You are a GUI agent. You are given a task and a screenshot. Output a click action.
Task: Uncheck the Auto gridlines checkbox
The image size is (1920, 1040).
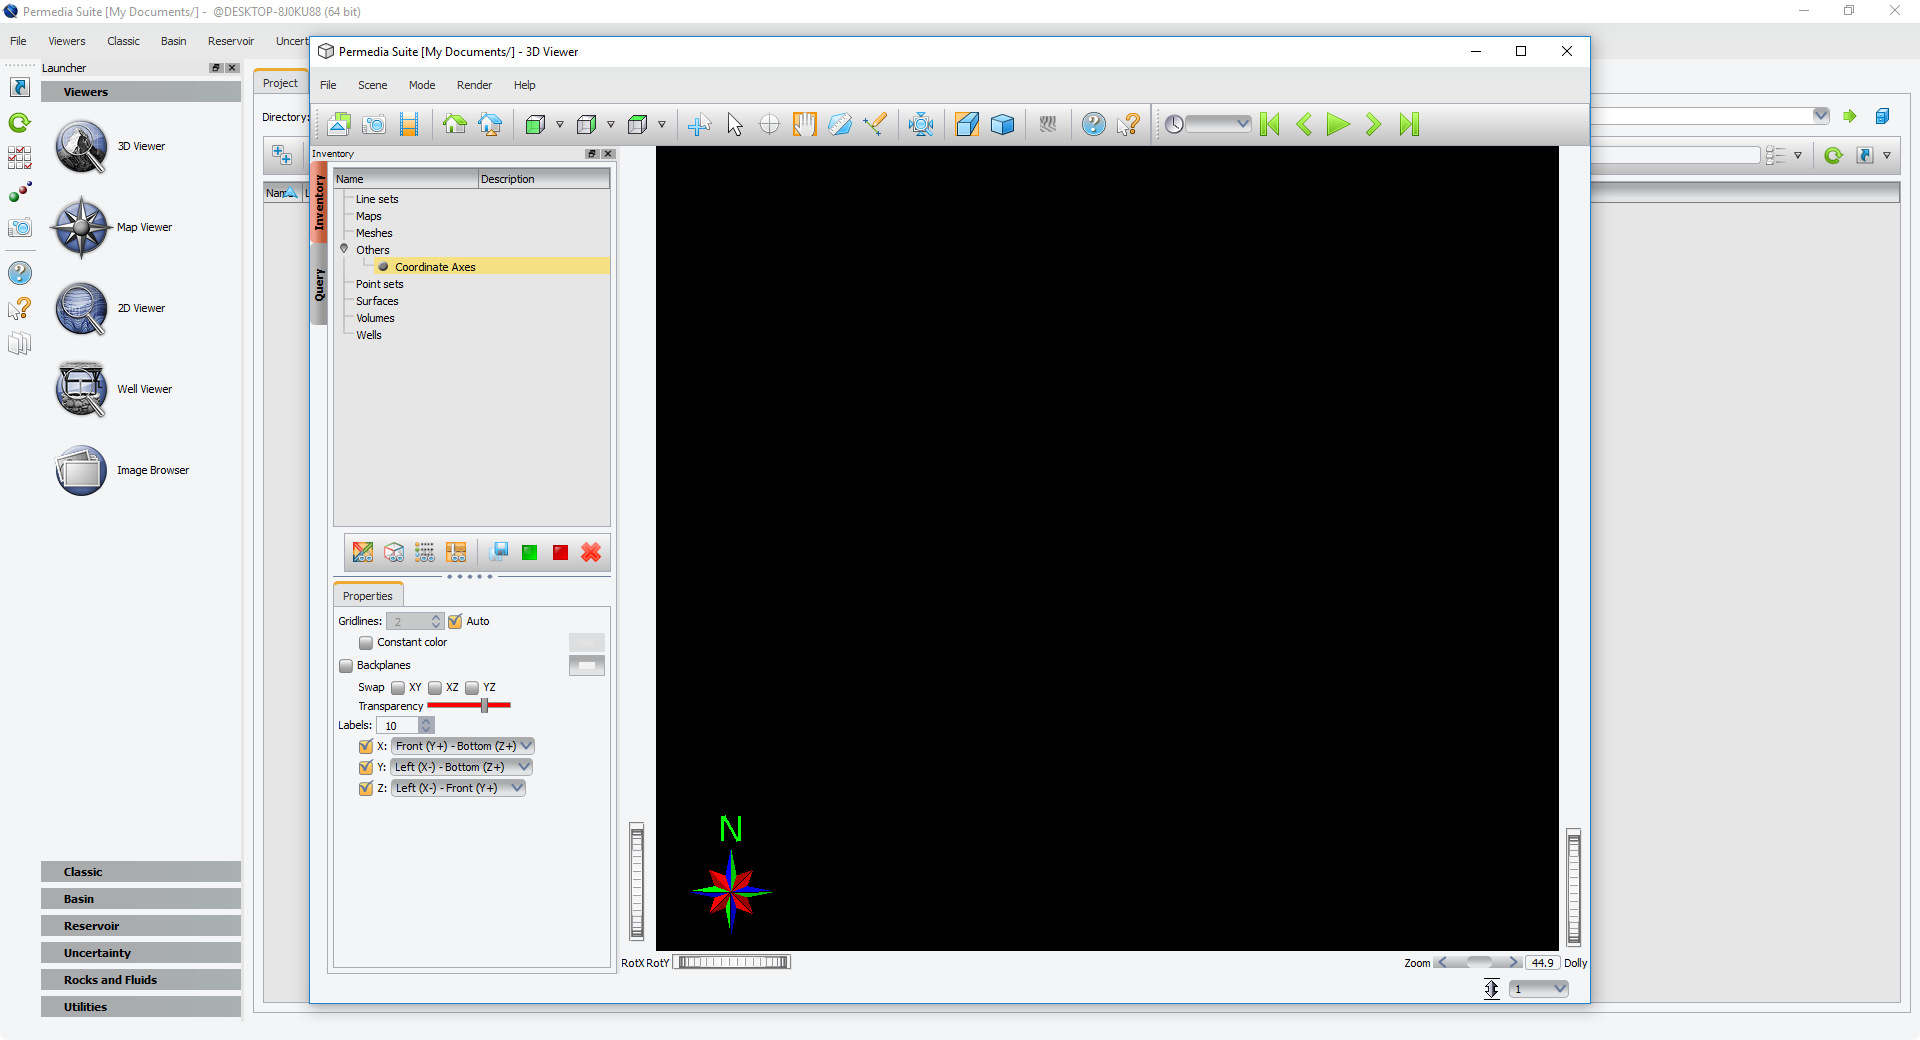point(456,622)
